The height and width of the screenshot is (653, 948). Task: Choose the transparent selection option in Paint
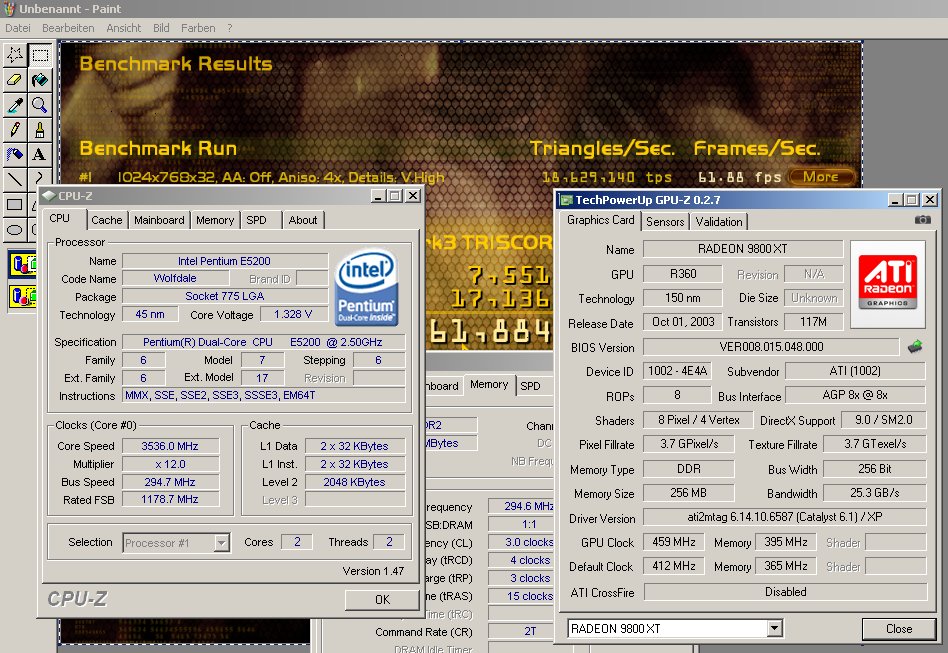click(24, 296)
